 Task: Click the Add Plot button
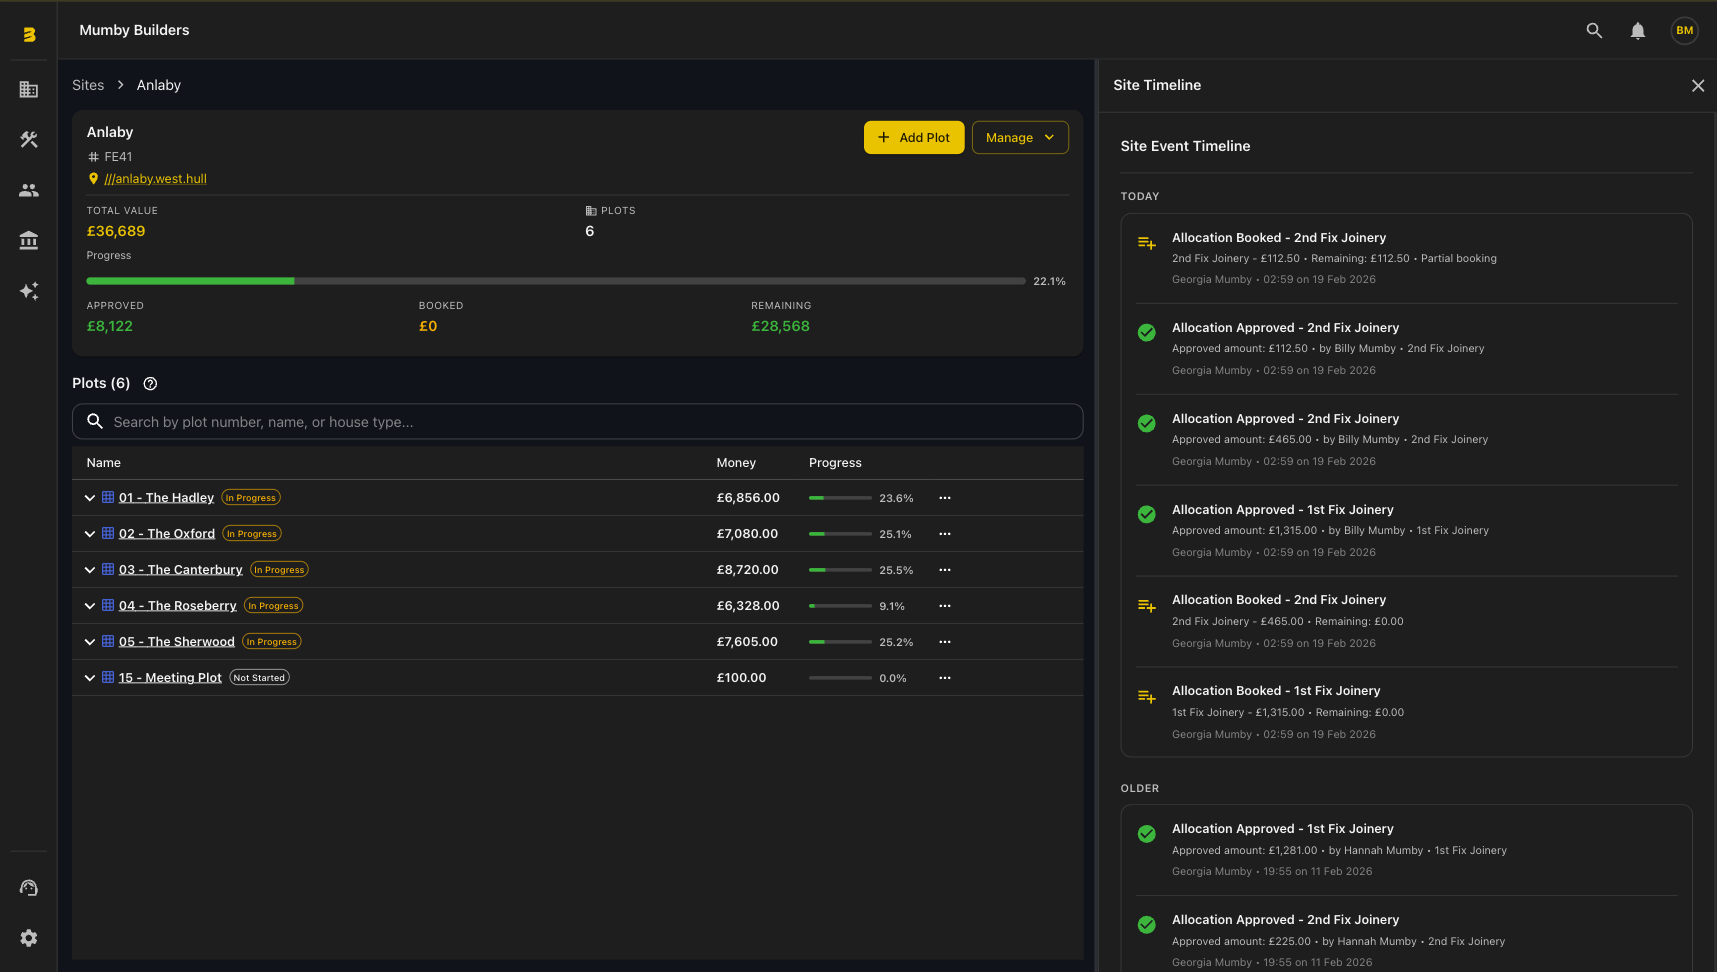[913, 138]
